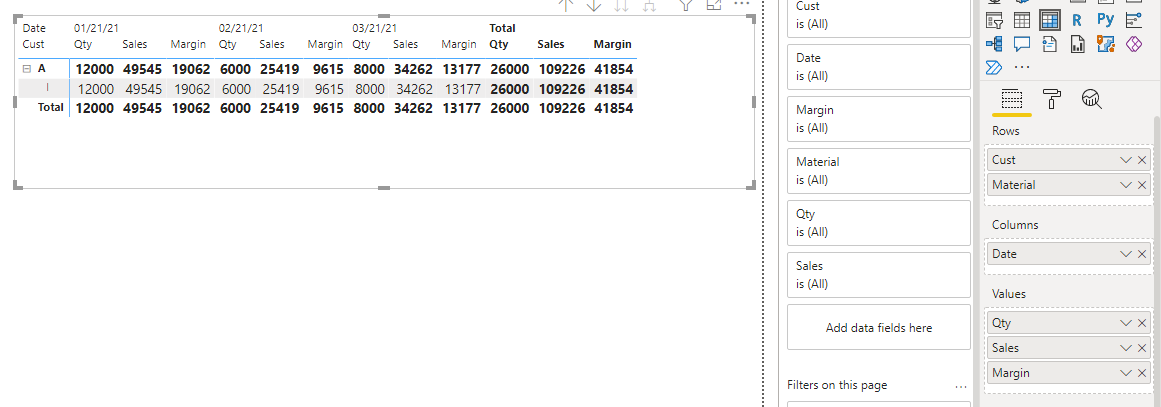Open the Date filter card
1161x407 pixels.
(x=879, y=67)
